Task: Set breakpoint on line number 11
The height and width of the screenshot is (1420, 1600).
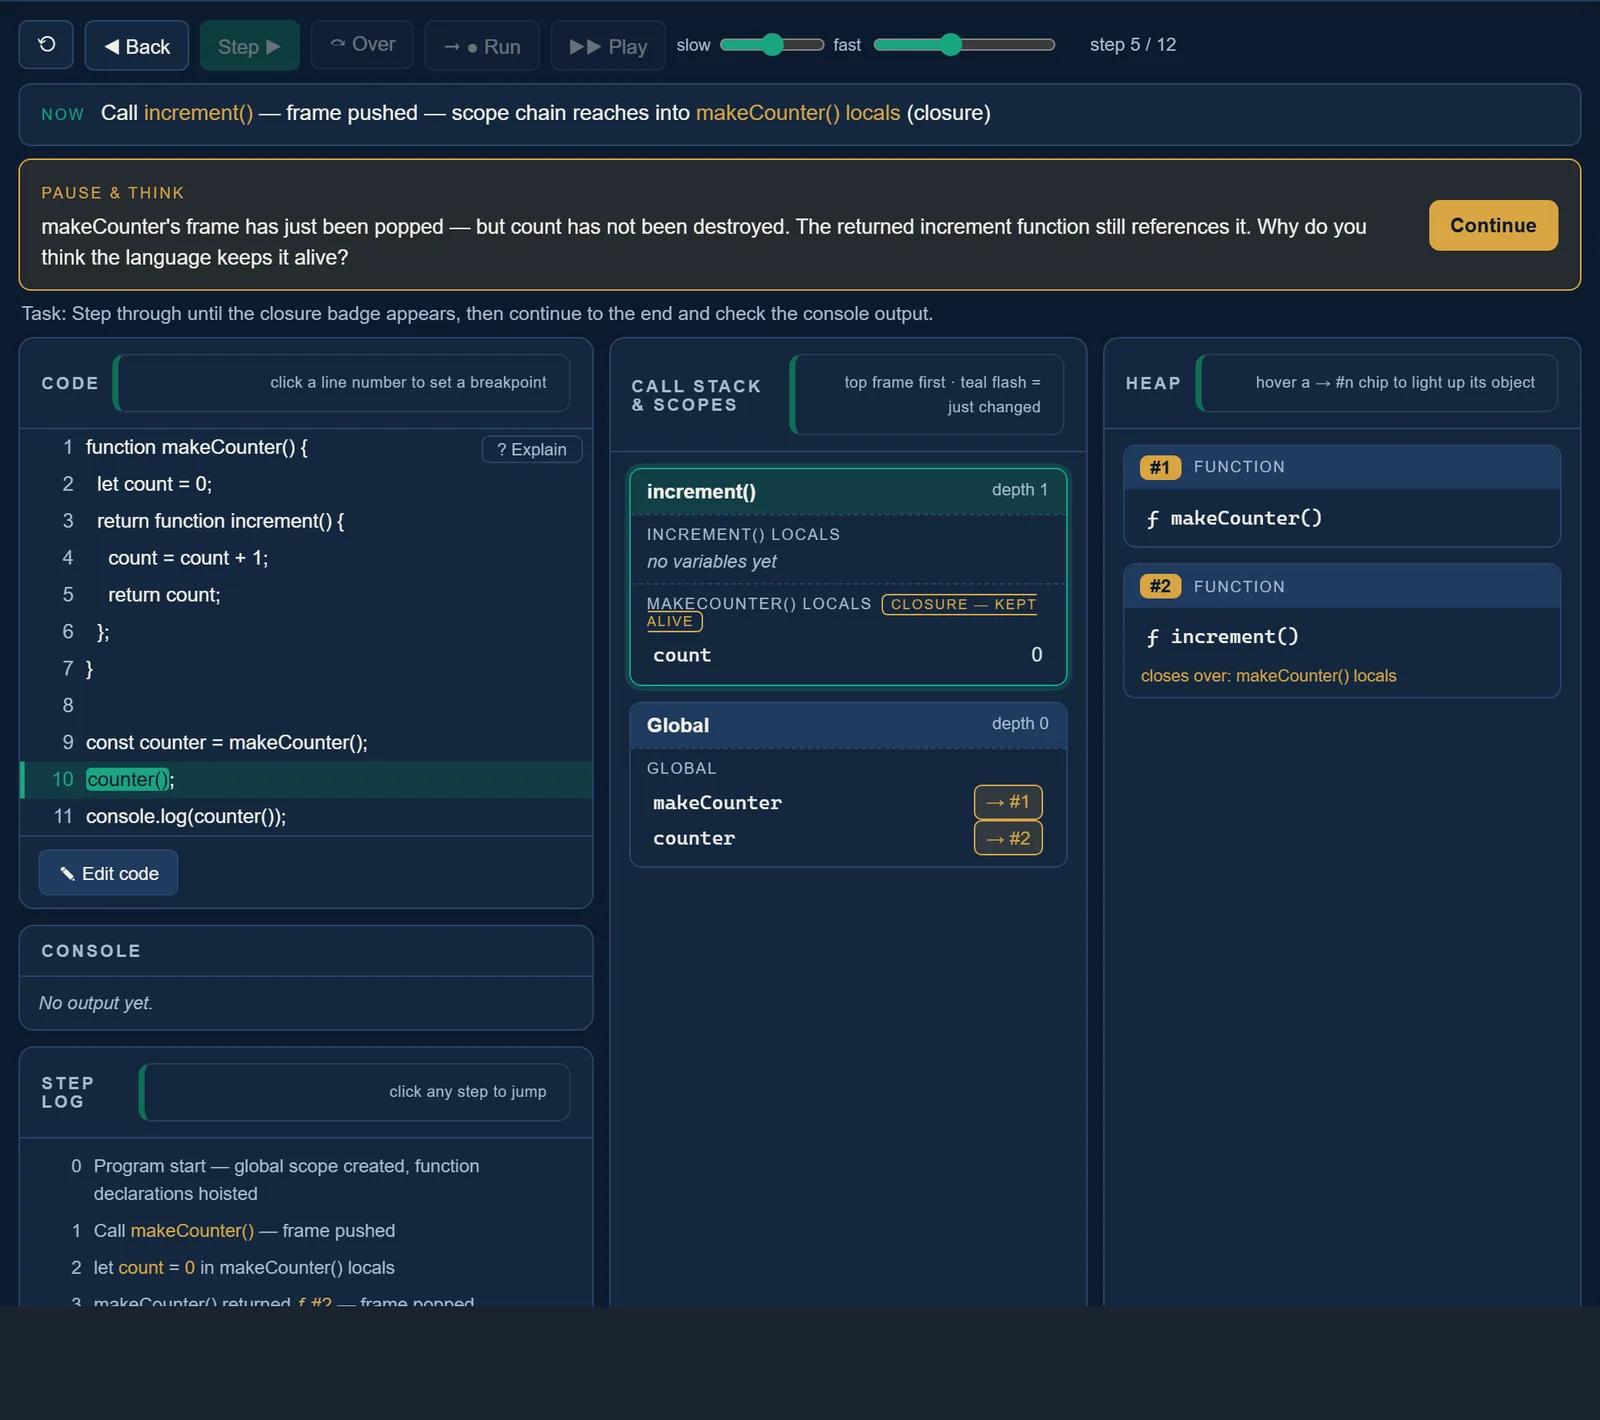Action: (63, 816)
